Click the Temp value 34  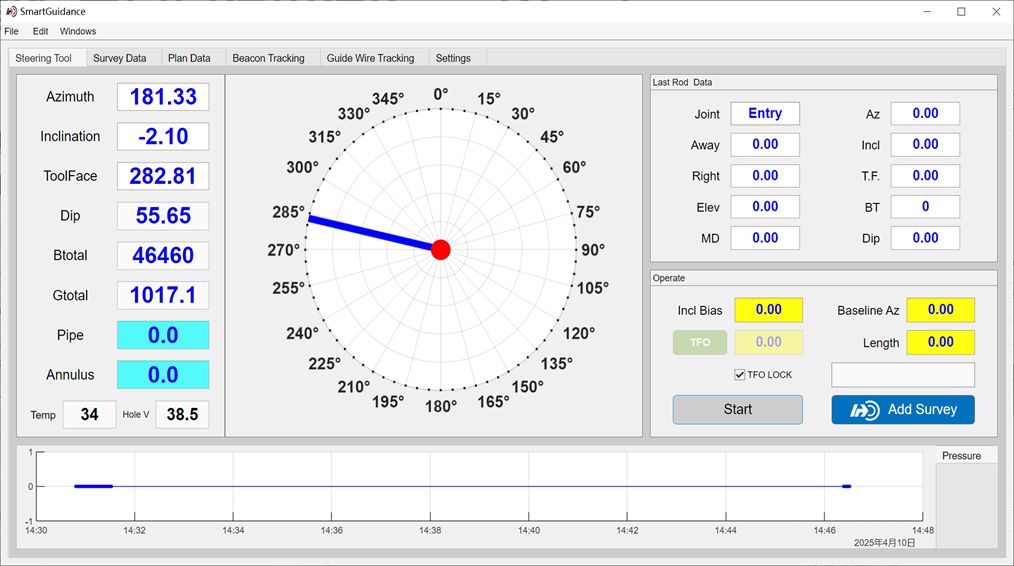pyautogui.click(x=89, y=415)
